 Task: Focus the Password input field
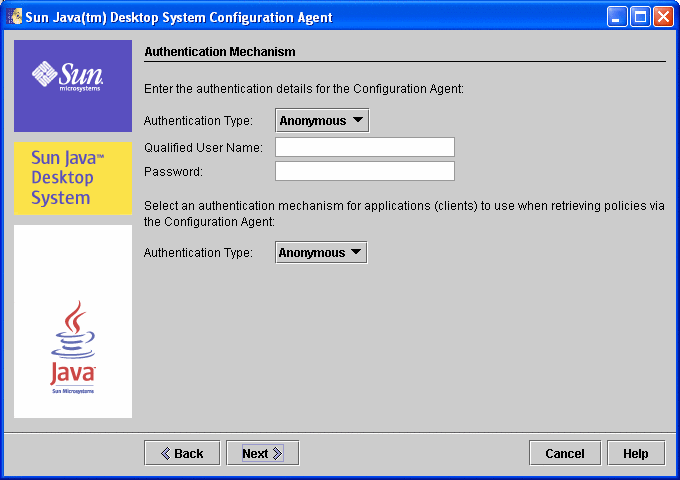pyautogui.click(x=365, y=171)
